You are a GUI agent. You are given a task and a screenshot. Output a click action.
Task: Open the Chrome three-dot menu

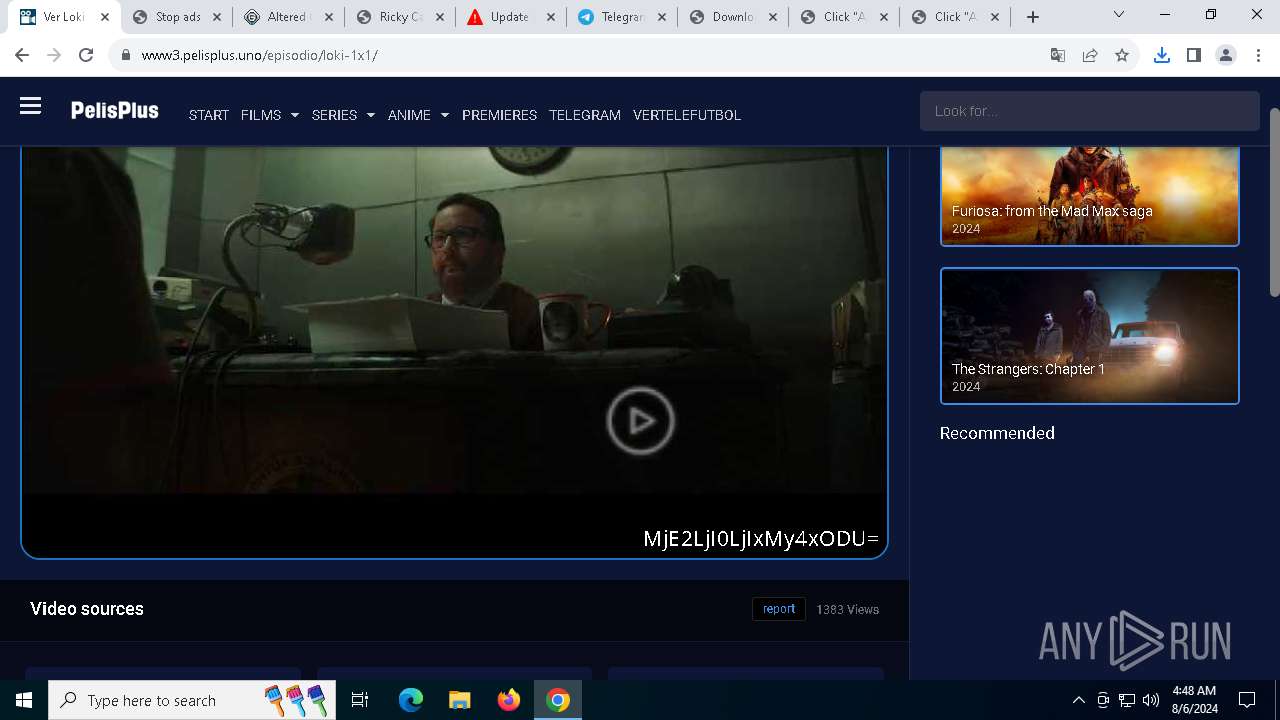click(x=1257, y=56)
